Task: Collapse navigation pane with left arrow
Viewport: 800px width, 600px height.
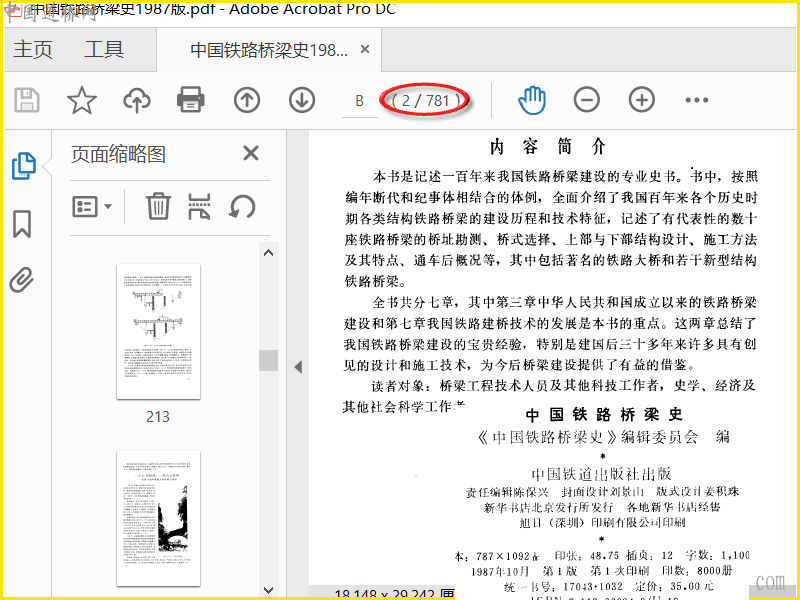Action: pos(298,366)
